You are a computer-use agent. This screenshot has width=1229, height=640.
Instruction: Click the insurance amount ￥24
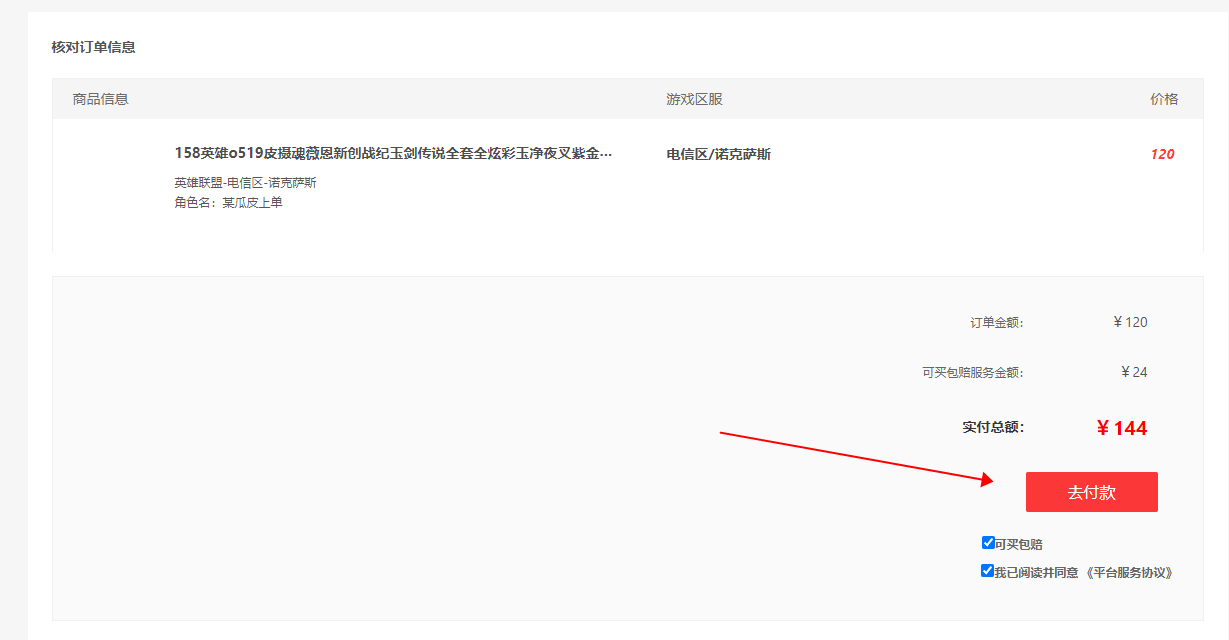pyautogui.click(x=1134, y=372)
